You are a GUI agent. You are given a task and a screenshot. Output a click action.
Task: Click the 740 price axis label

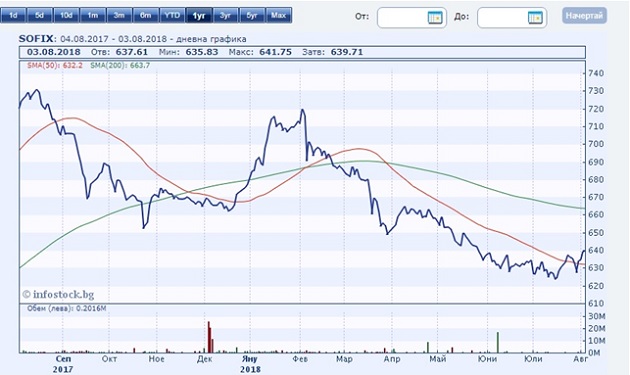coord(596,73)
